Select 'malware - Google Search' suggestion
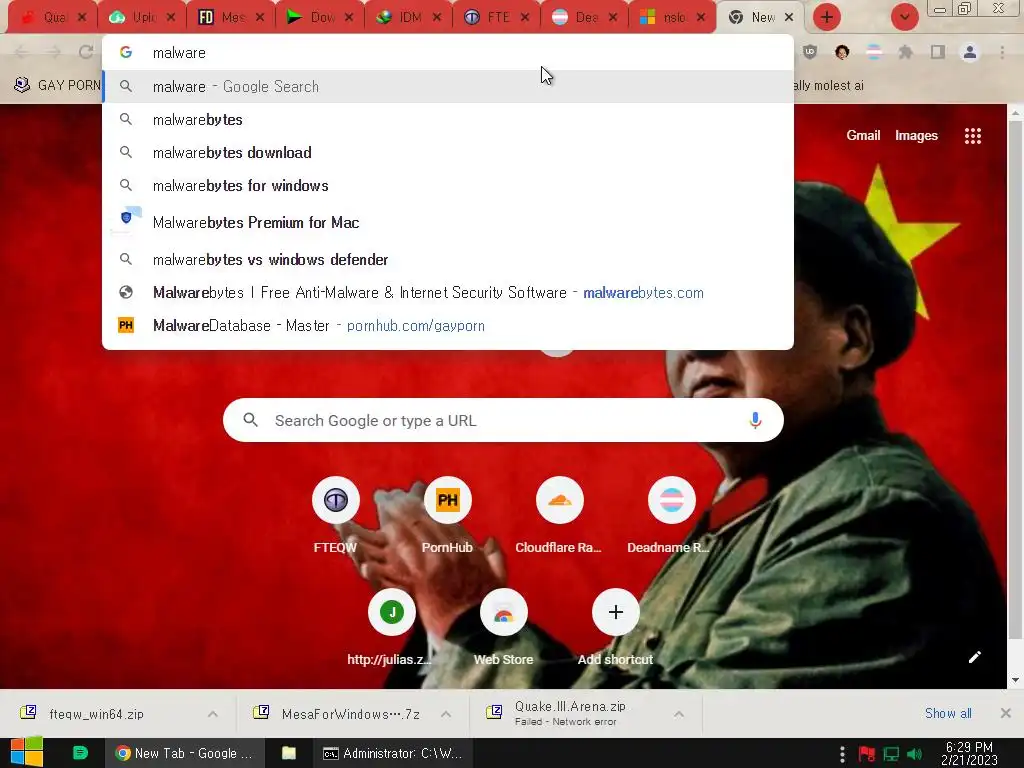The width and height of the screenshot is (1024, 768). coord(448,86)
